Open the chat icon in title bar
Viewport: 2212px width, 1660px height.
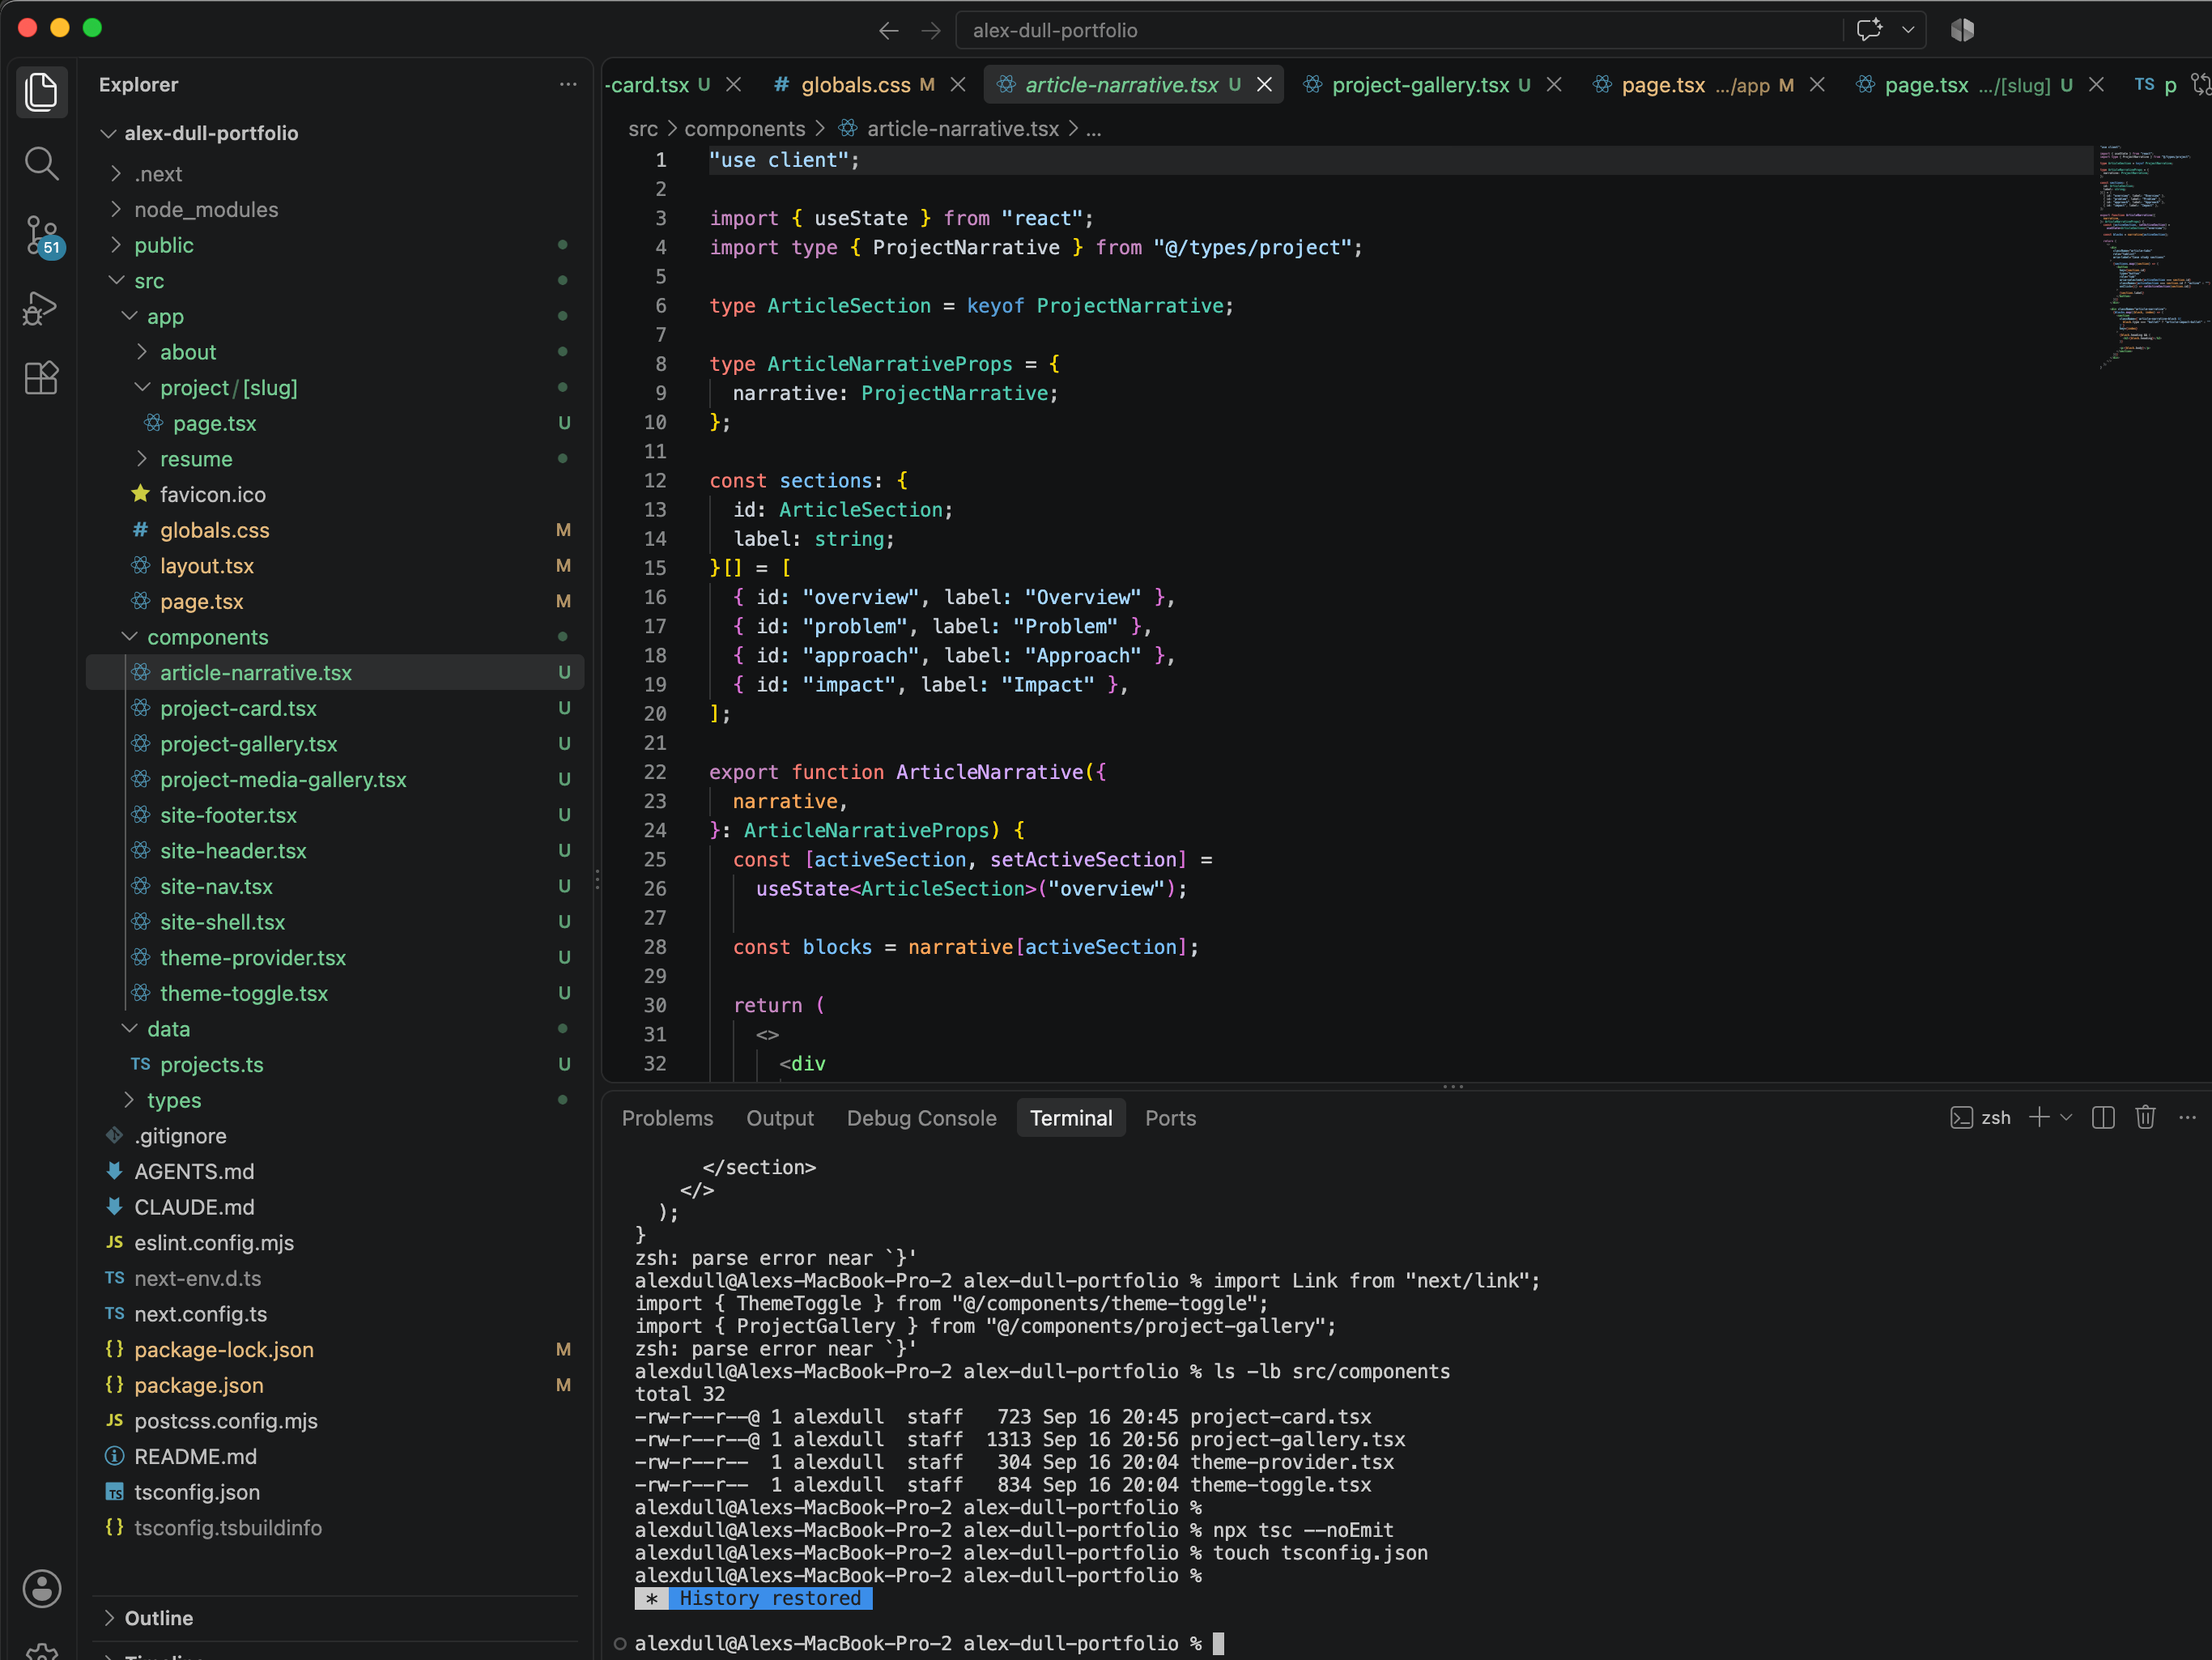pyautogui.click(x=1869, y=30)
